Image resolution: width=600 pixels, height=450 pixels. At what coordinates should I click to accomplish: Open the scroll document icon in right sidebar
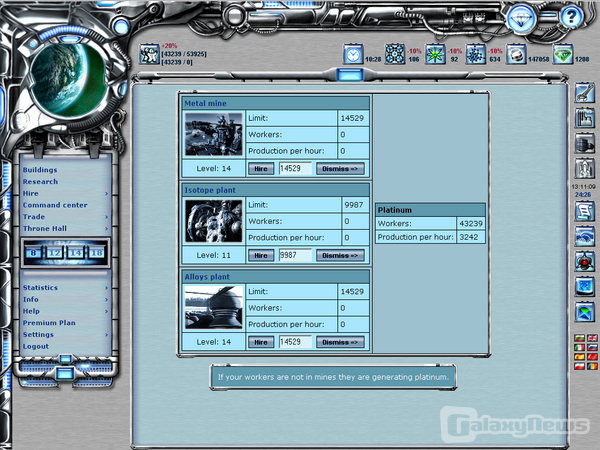585,211
